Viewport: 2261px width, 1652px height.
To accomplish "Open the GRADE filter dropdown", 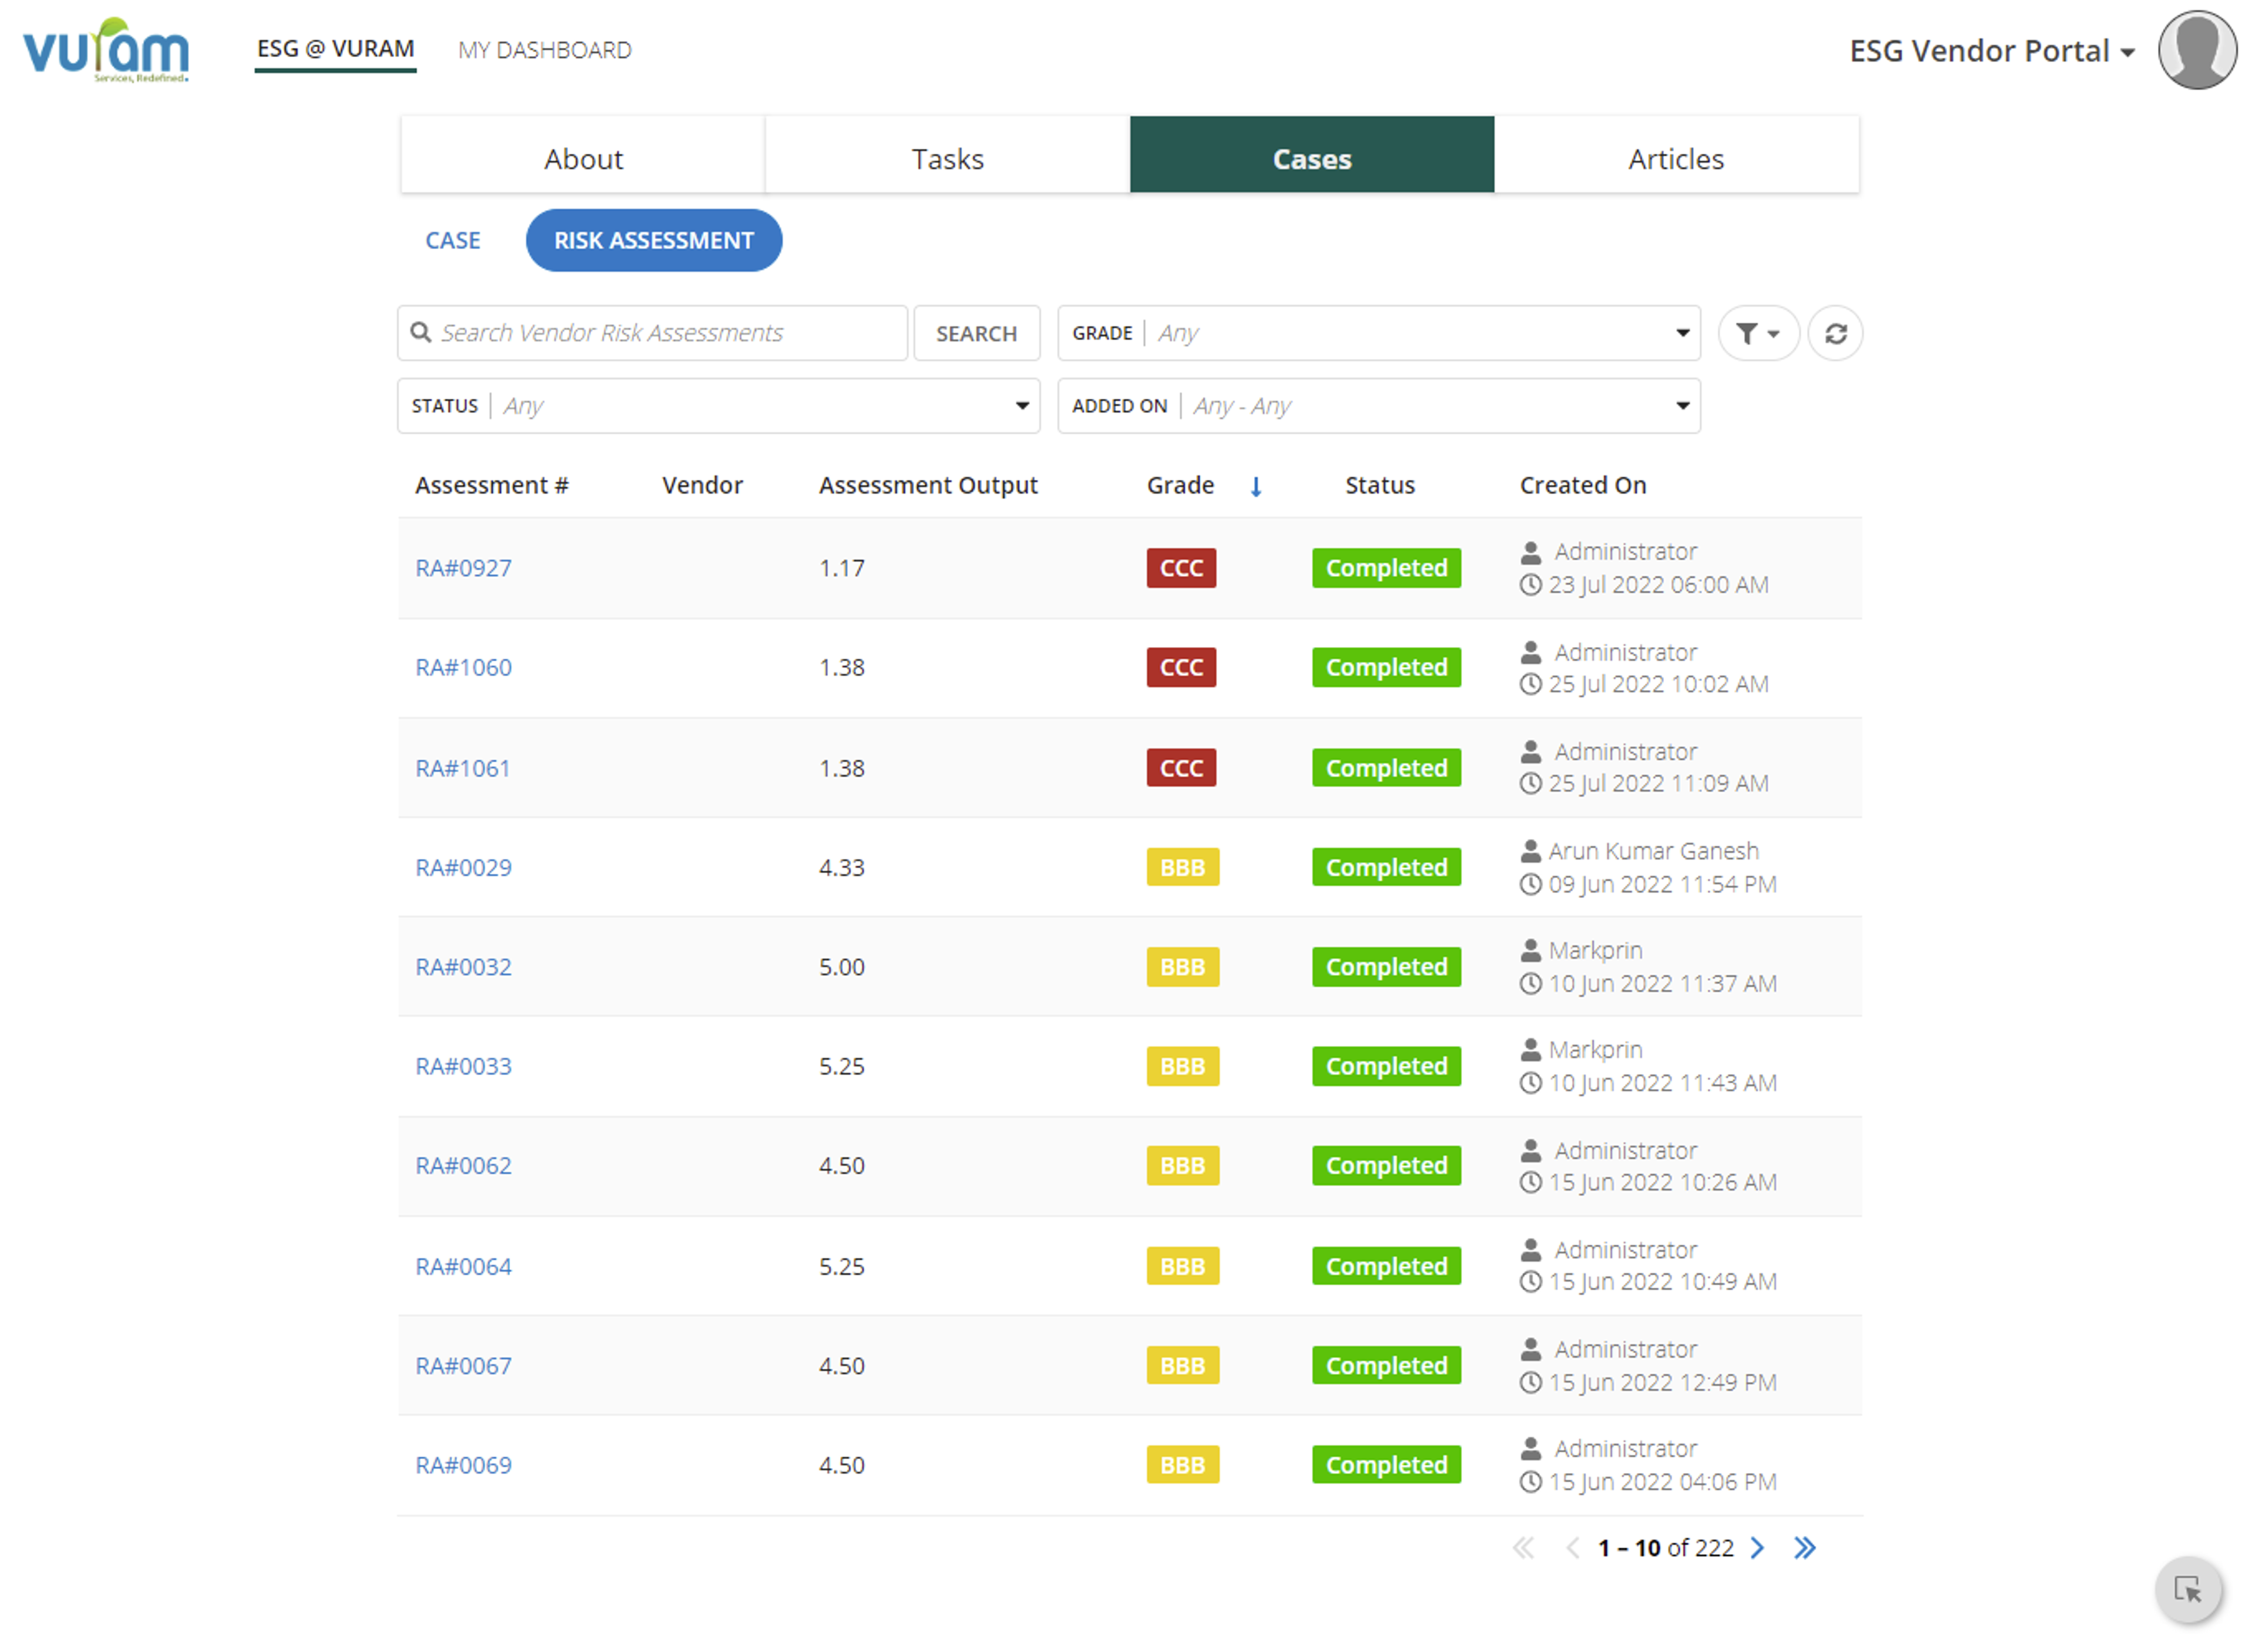I will tap(1379, 333).
